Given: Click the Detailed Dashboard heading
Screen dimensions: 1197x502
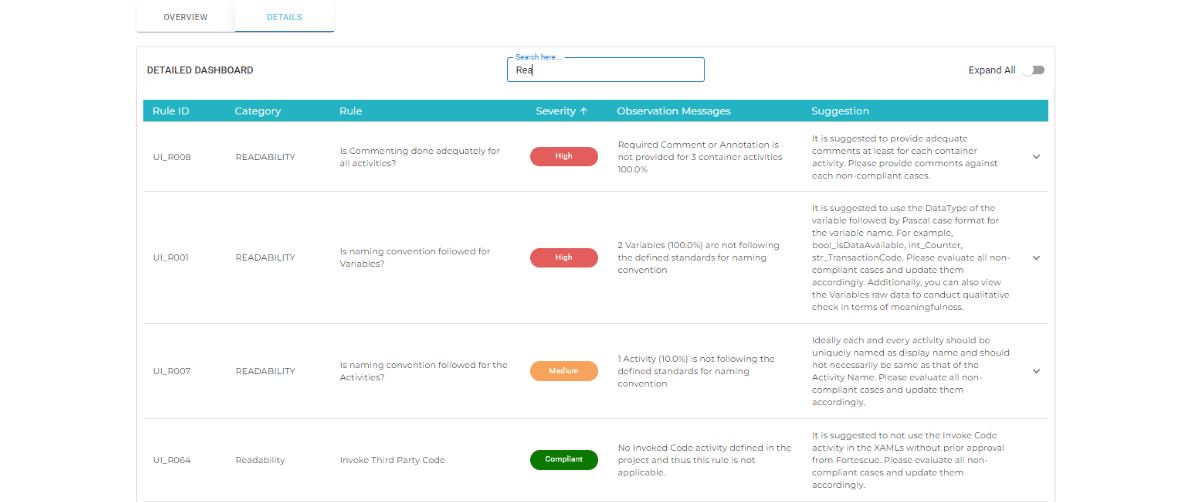Looking at the screenshot, I should tap(200, 70).
